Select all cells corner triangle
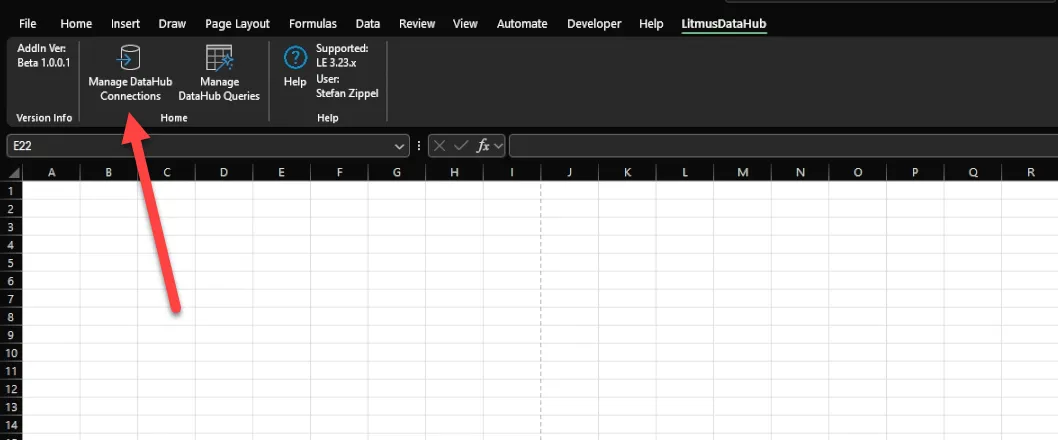The image size is (1058, 440). 13,173
